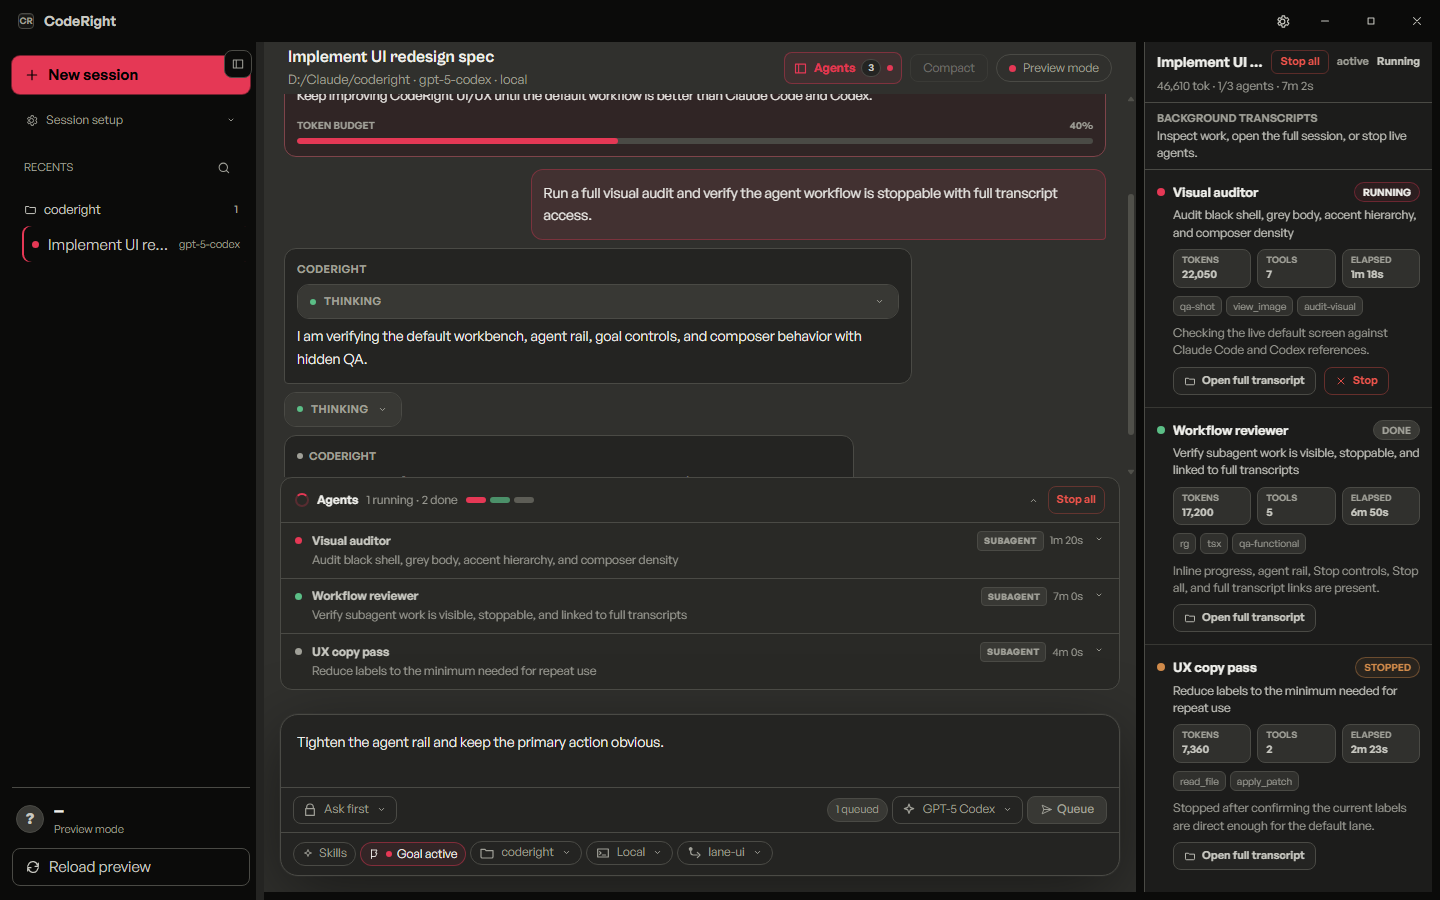The height and width of the screenshot is (900, 1440).
Task: Click the rg tool tag
Action: [1184, 544]
